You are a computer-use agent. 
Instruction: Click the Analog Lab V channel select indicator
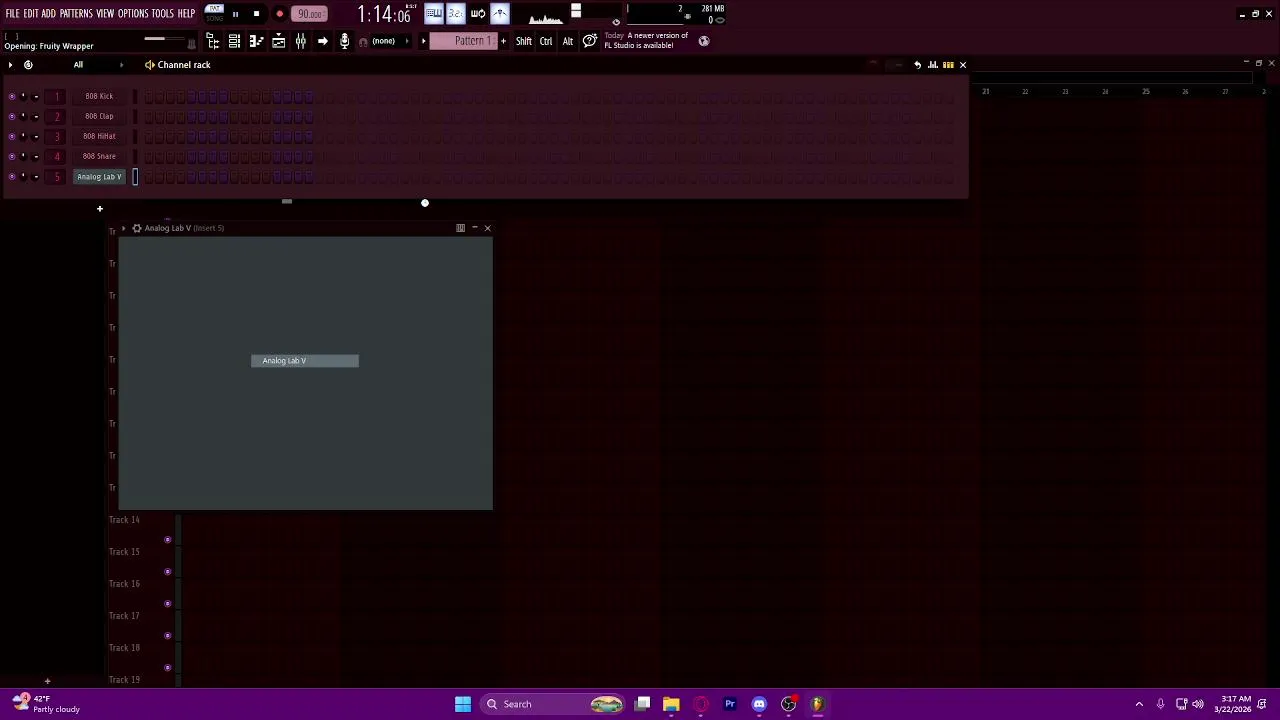135,177
